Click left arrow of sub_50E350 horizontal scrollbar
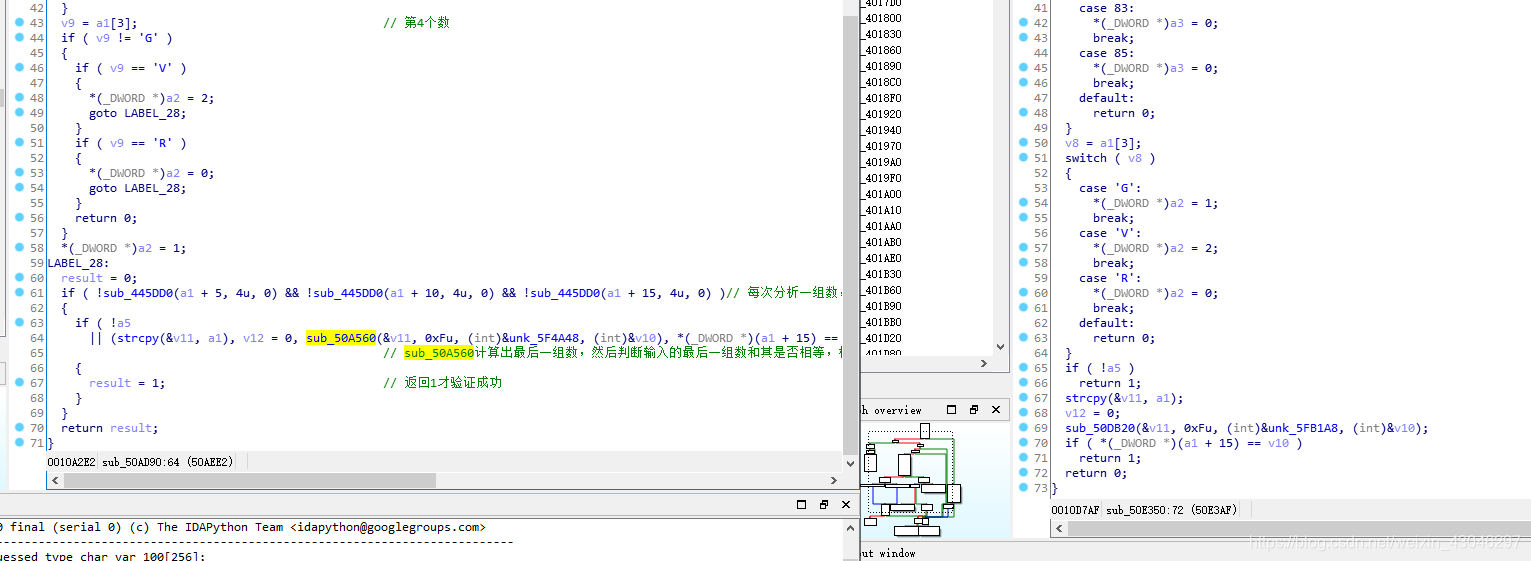This screenshot has width=1531, height=561. 1058,528
